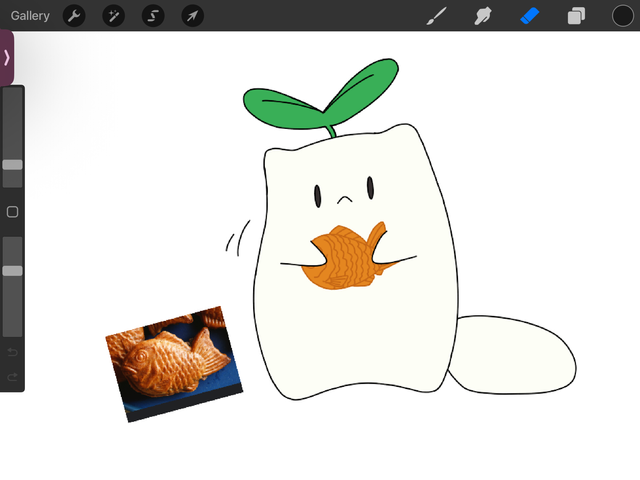This screenshot has height=480, width=640.
Task: Tap the square modify button on sidebar
Action: pos(13,212)
